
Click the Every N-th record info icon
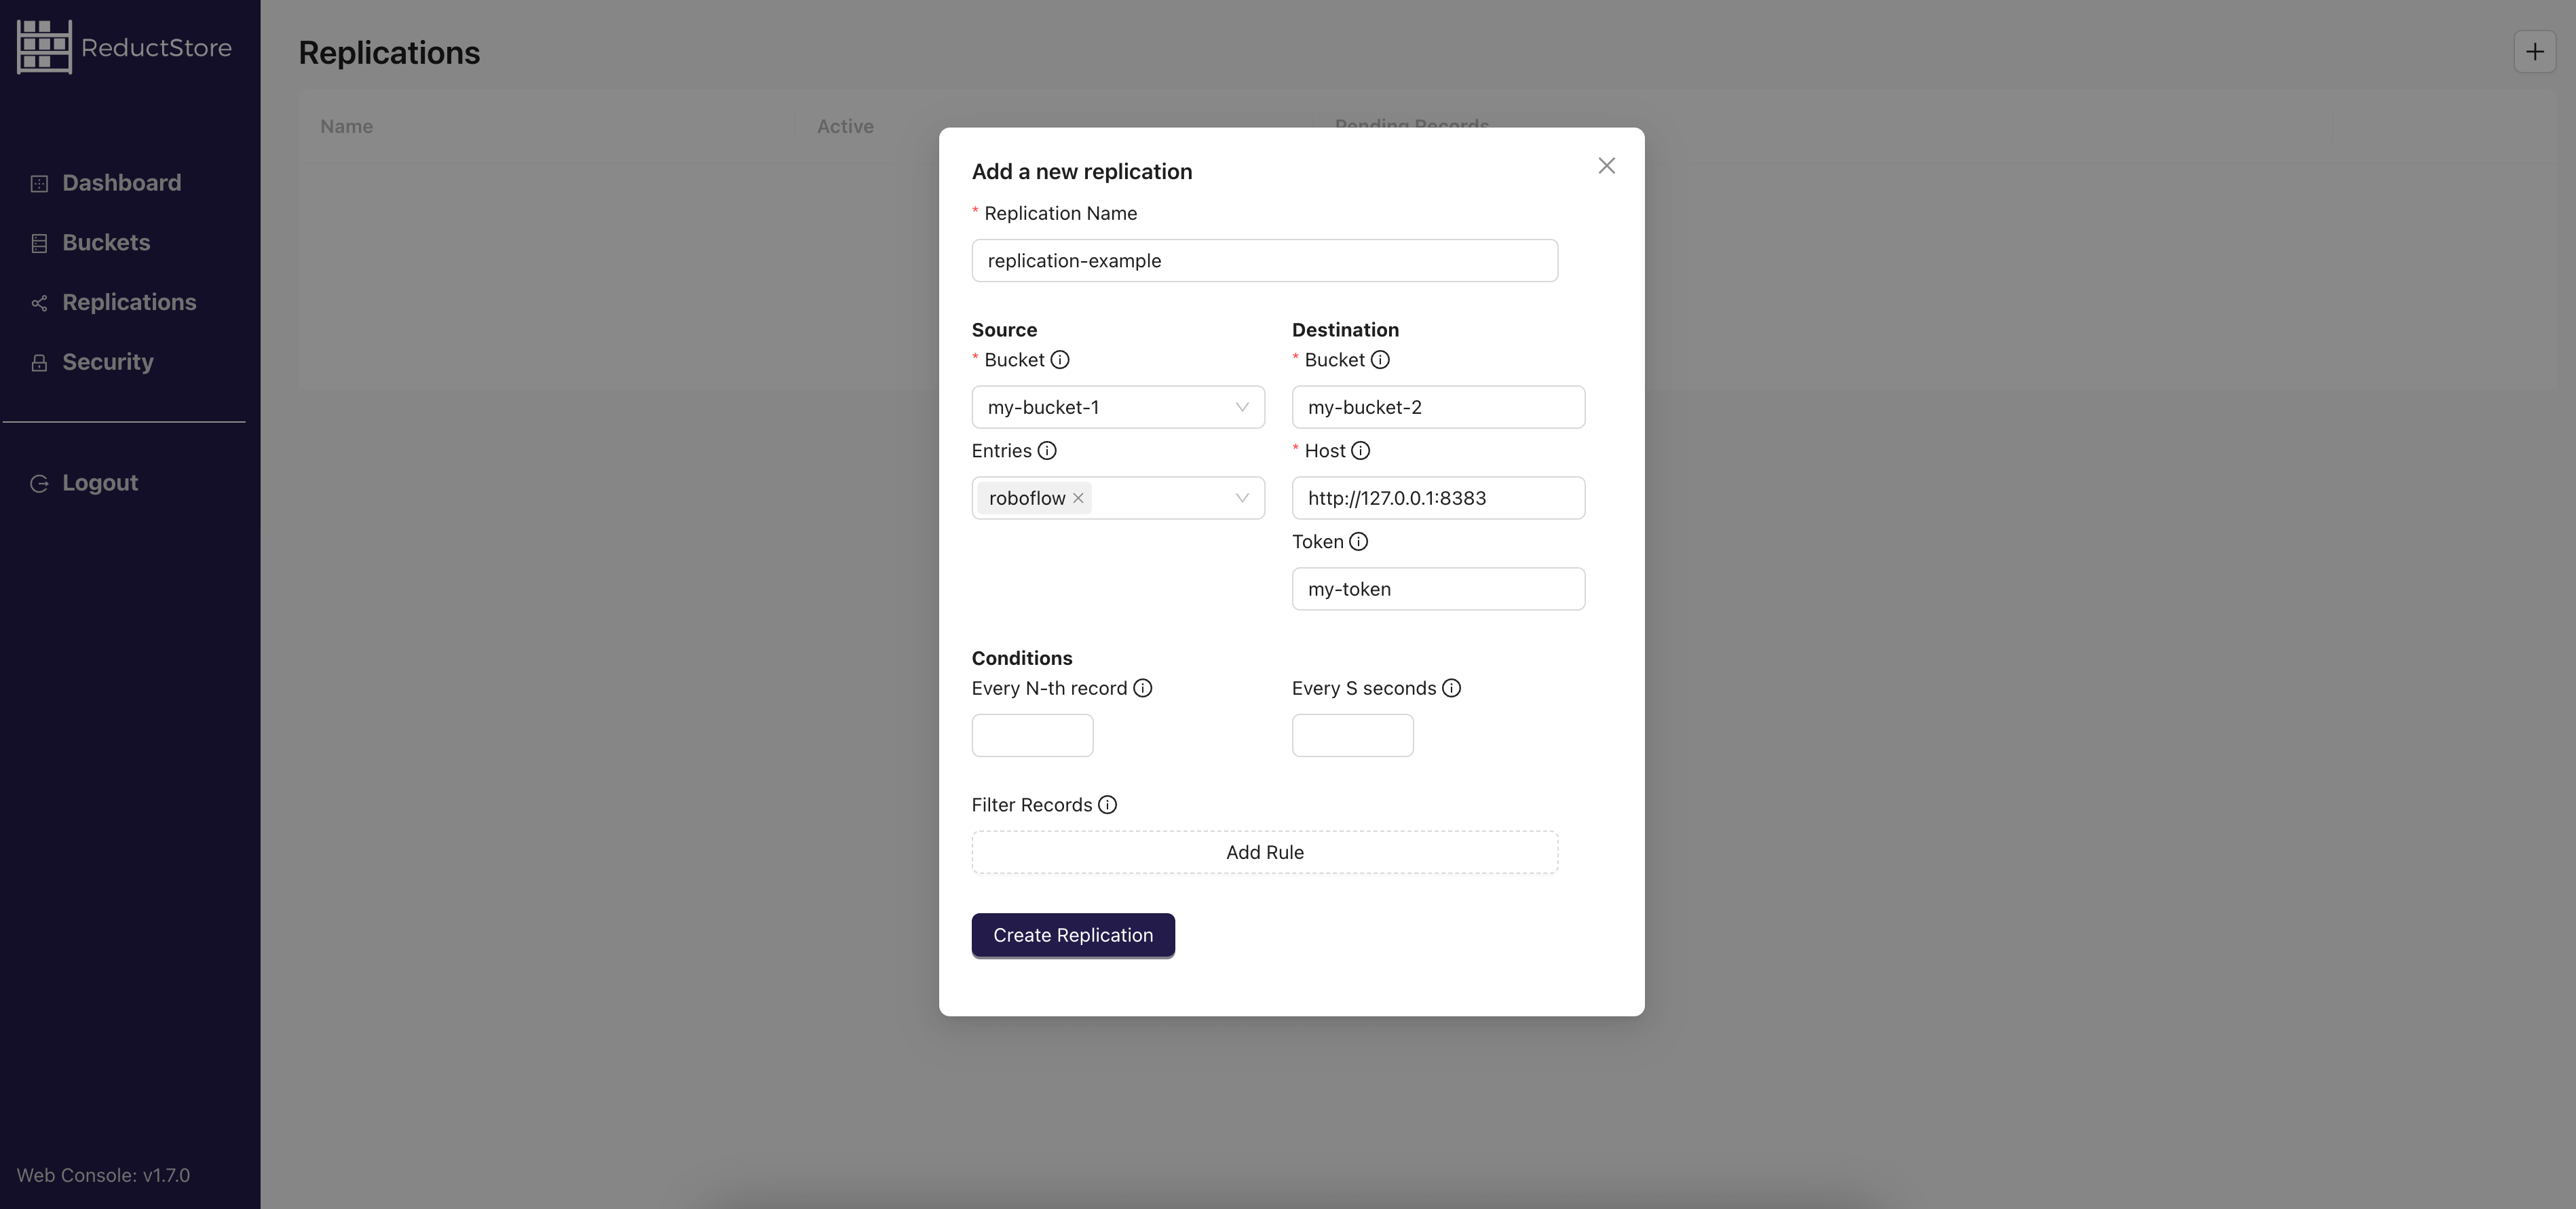click(1143, 688)
